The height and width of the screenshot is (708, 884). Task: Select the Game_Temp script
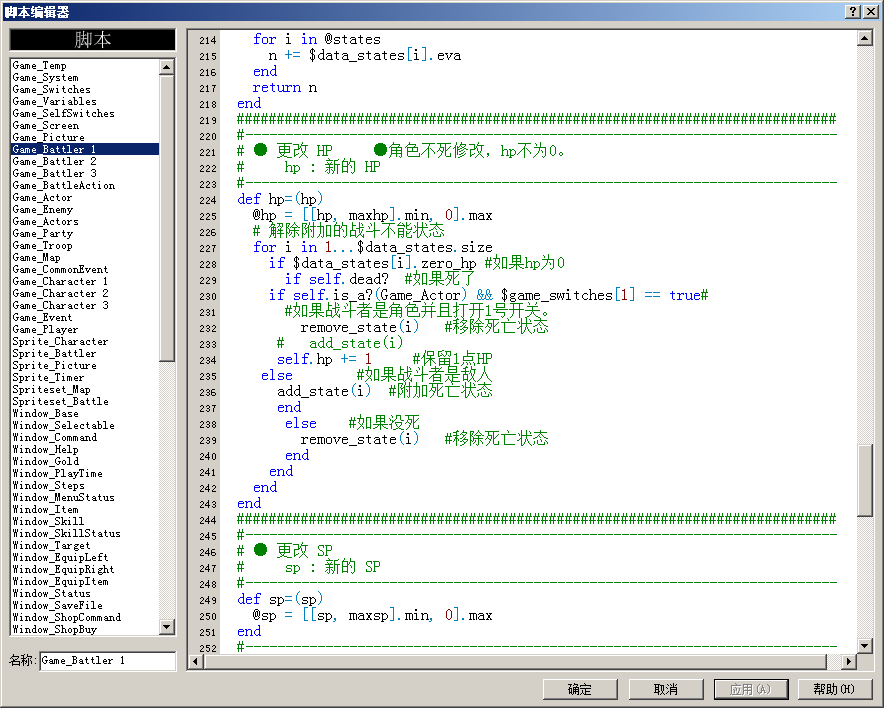coord(85,65)
